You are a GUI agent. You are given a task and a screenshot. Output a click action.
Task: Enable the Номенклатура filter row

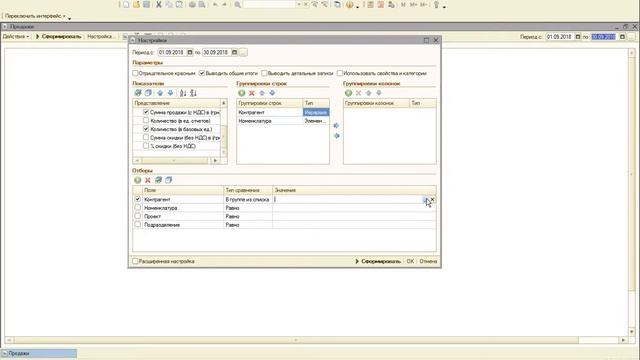pyautogui.click(x=138, y=208)
